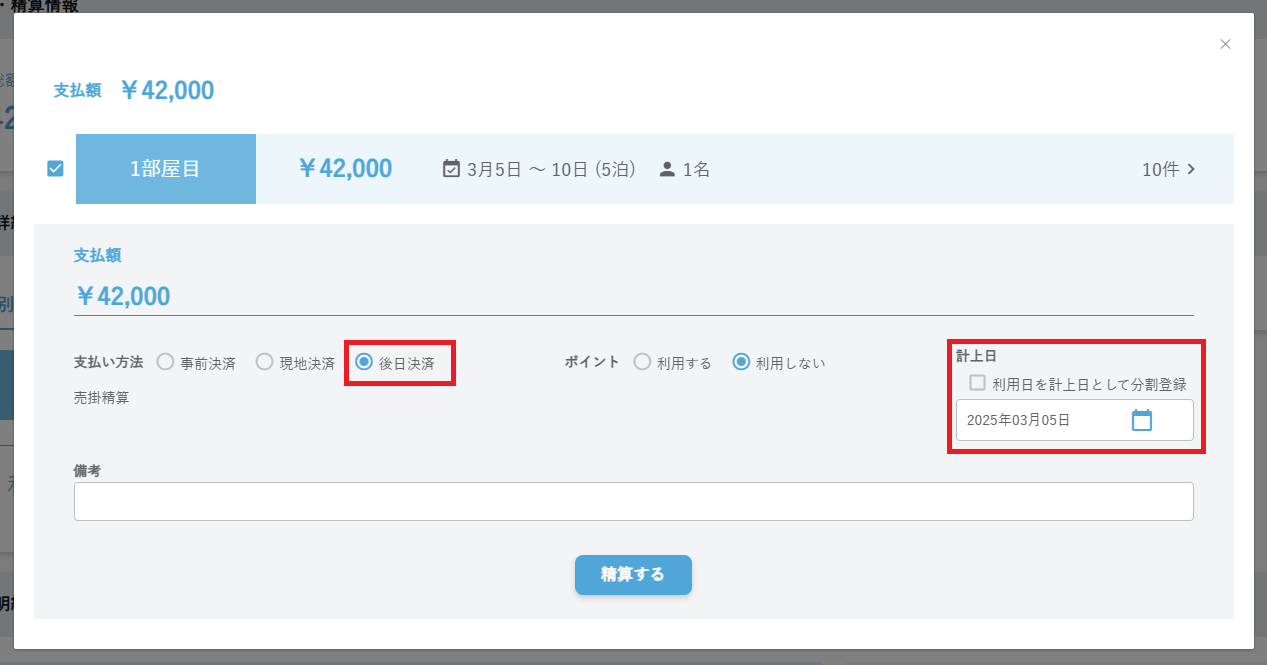Click the room total ￥42,000 in the header row
This screenshot has width=1267, height=665.
point(345,169)
